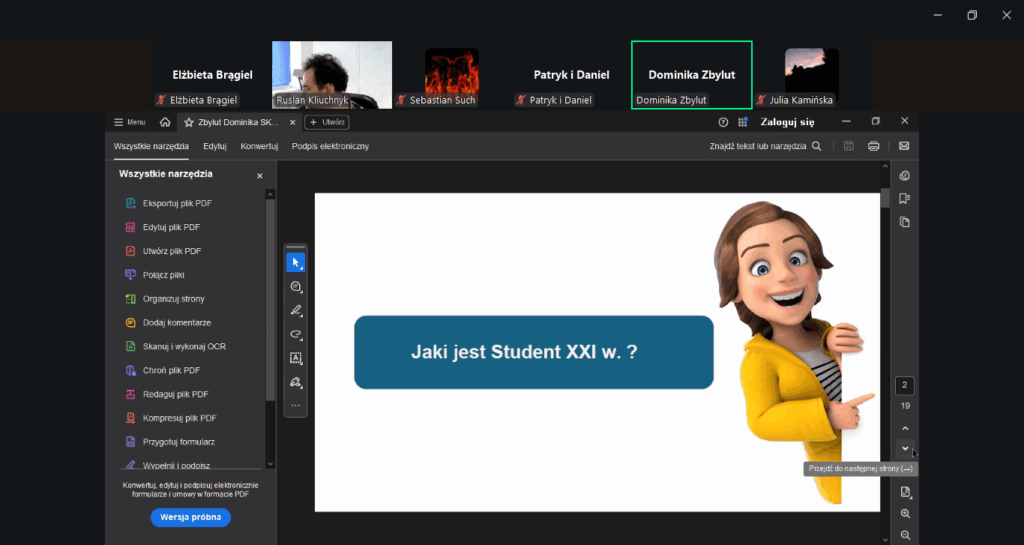The image size is (1024, 545).
Task: Click the Utwórz new tab button
Action: coord(327,122)
